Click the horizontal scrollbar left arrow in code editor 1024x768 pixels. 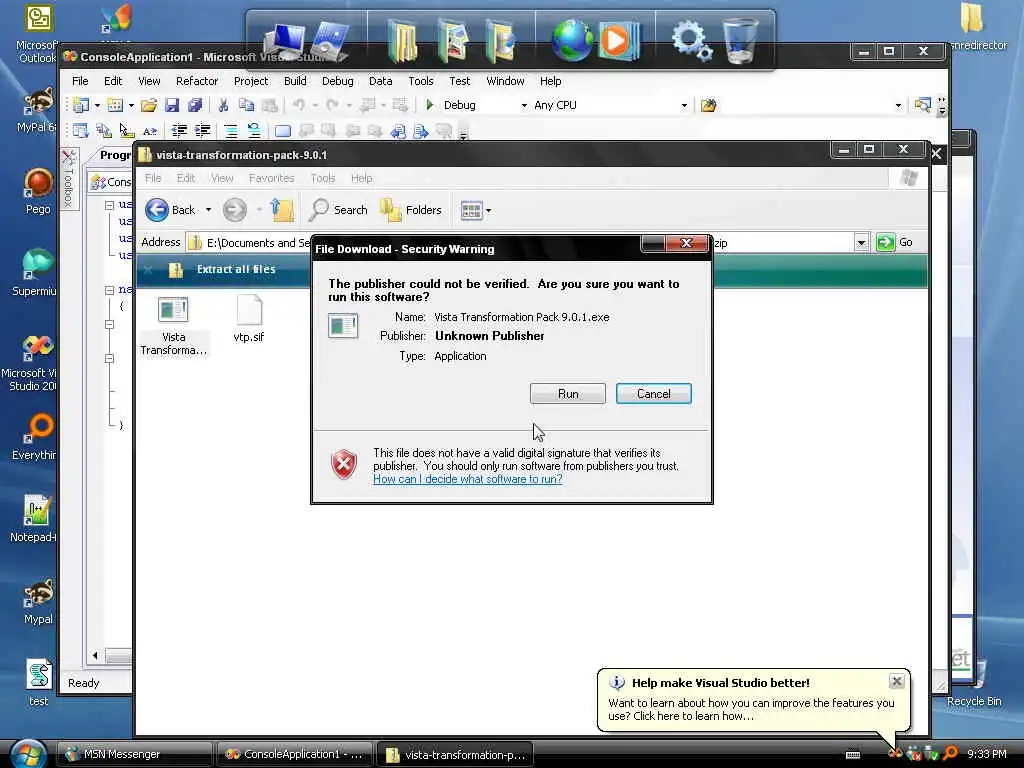coord(95,655)
